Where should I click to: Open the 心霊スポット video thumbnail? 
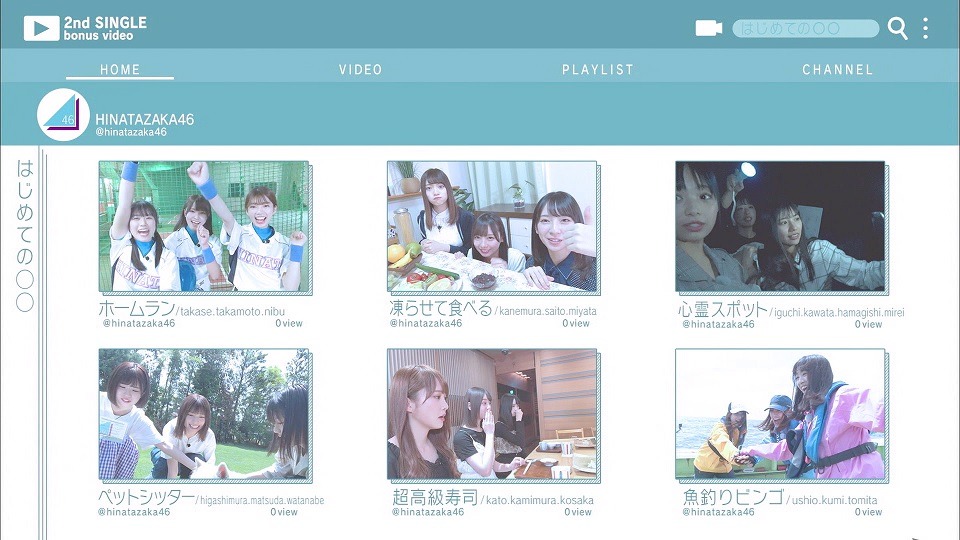click(780, 226)
